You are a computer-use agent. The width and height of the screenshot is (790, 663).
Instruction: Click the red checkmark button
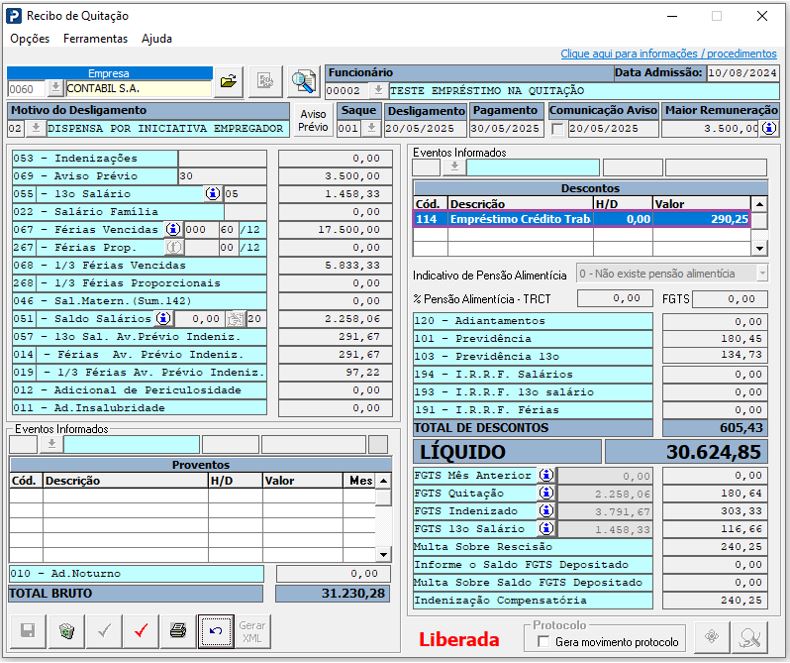pos(141,631)
